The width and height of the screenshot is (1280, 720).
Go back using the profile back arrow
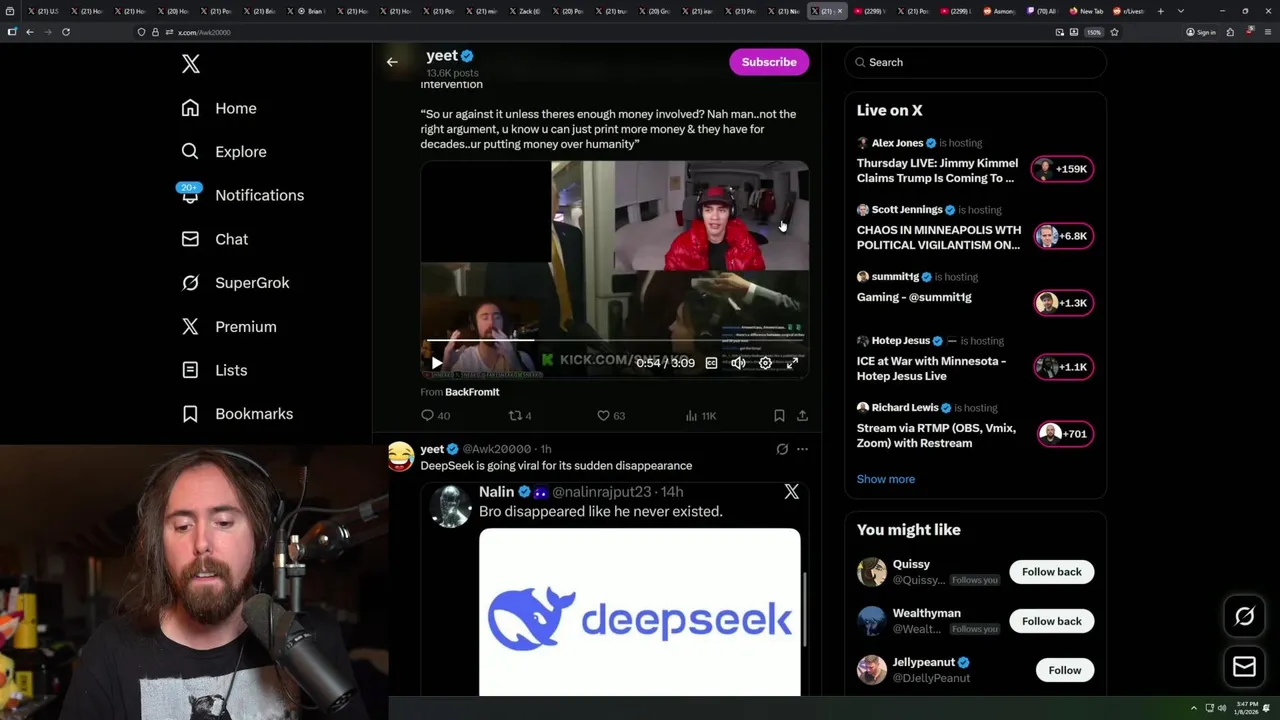click(x=392, y=62)
